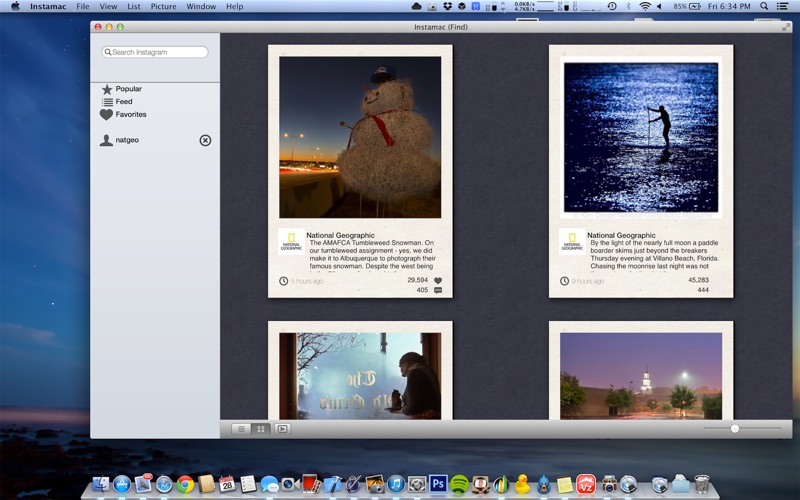Screen dimensions: 800x500
Task: Enter full screen using window corner arrows
Action: 786,27
